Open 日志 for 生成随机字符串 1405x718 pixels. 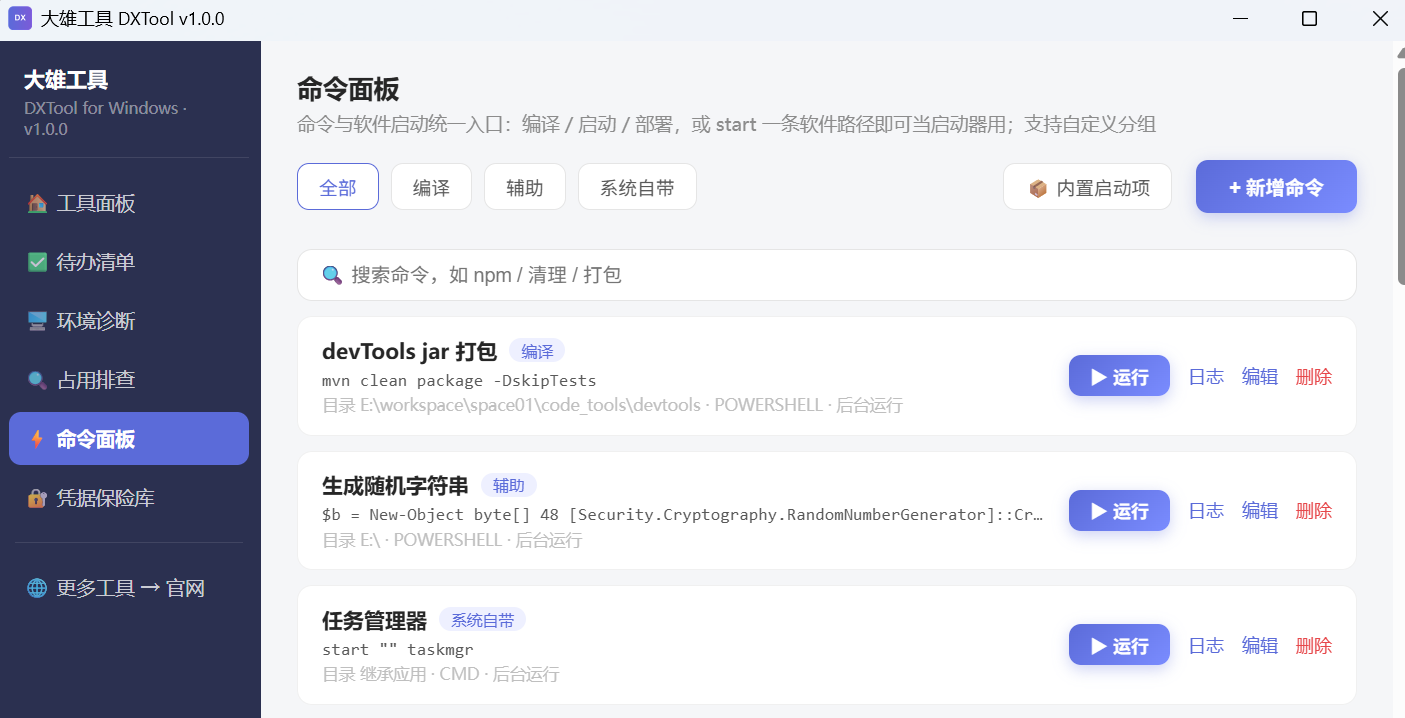tap(1206, 511)
